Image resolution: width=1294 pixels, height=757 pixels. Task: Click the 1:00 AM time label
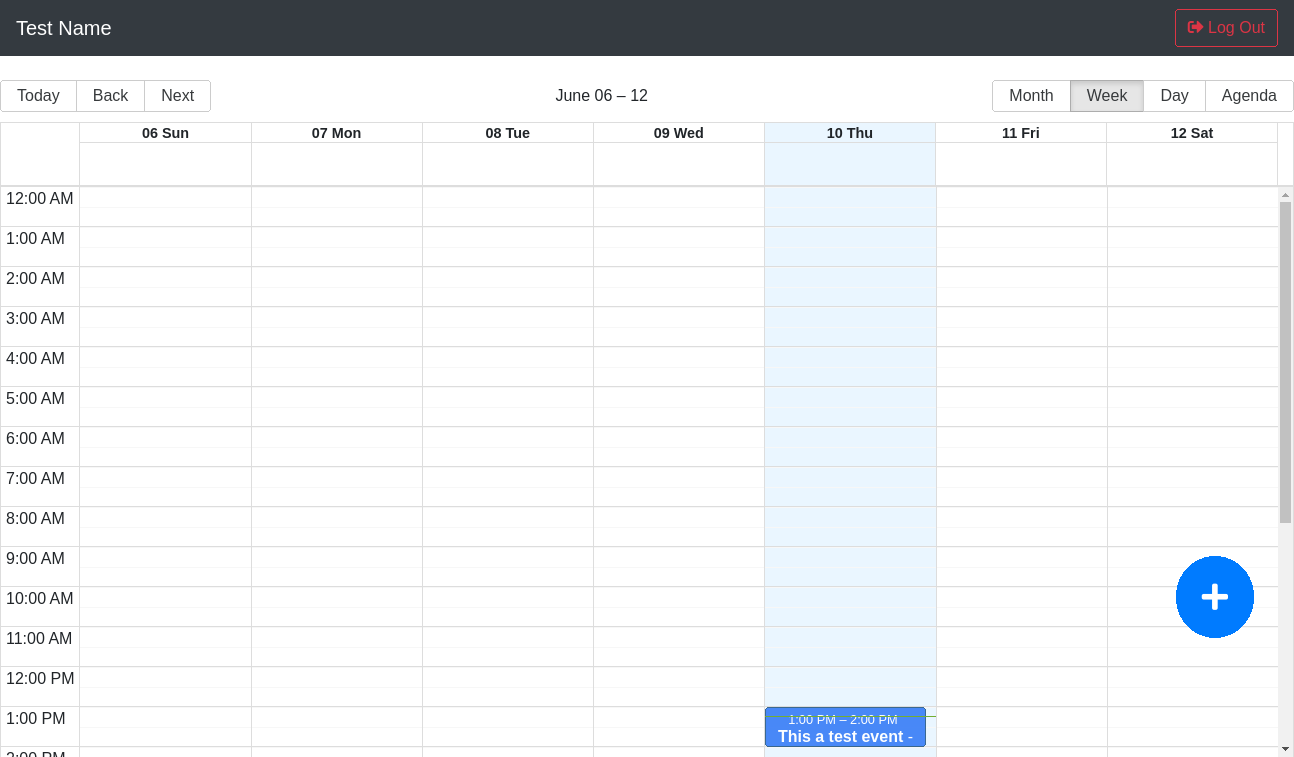[35, 238]
